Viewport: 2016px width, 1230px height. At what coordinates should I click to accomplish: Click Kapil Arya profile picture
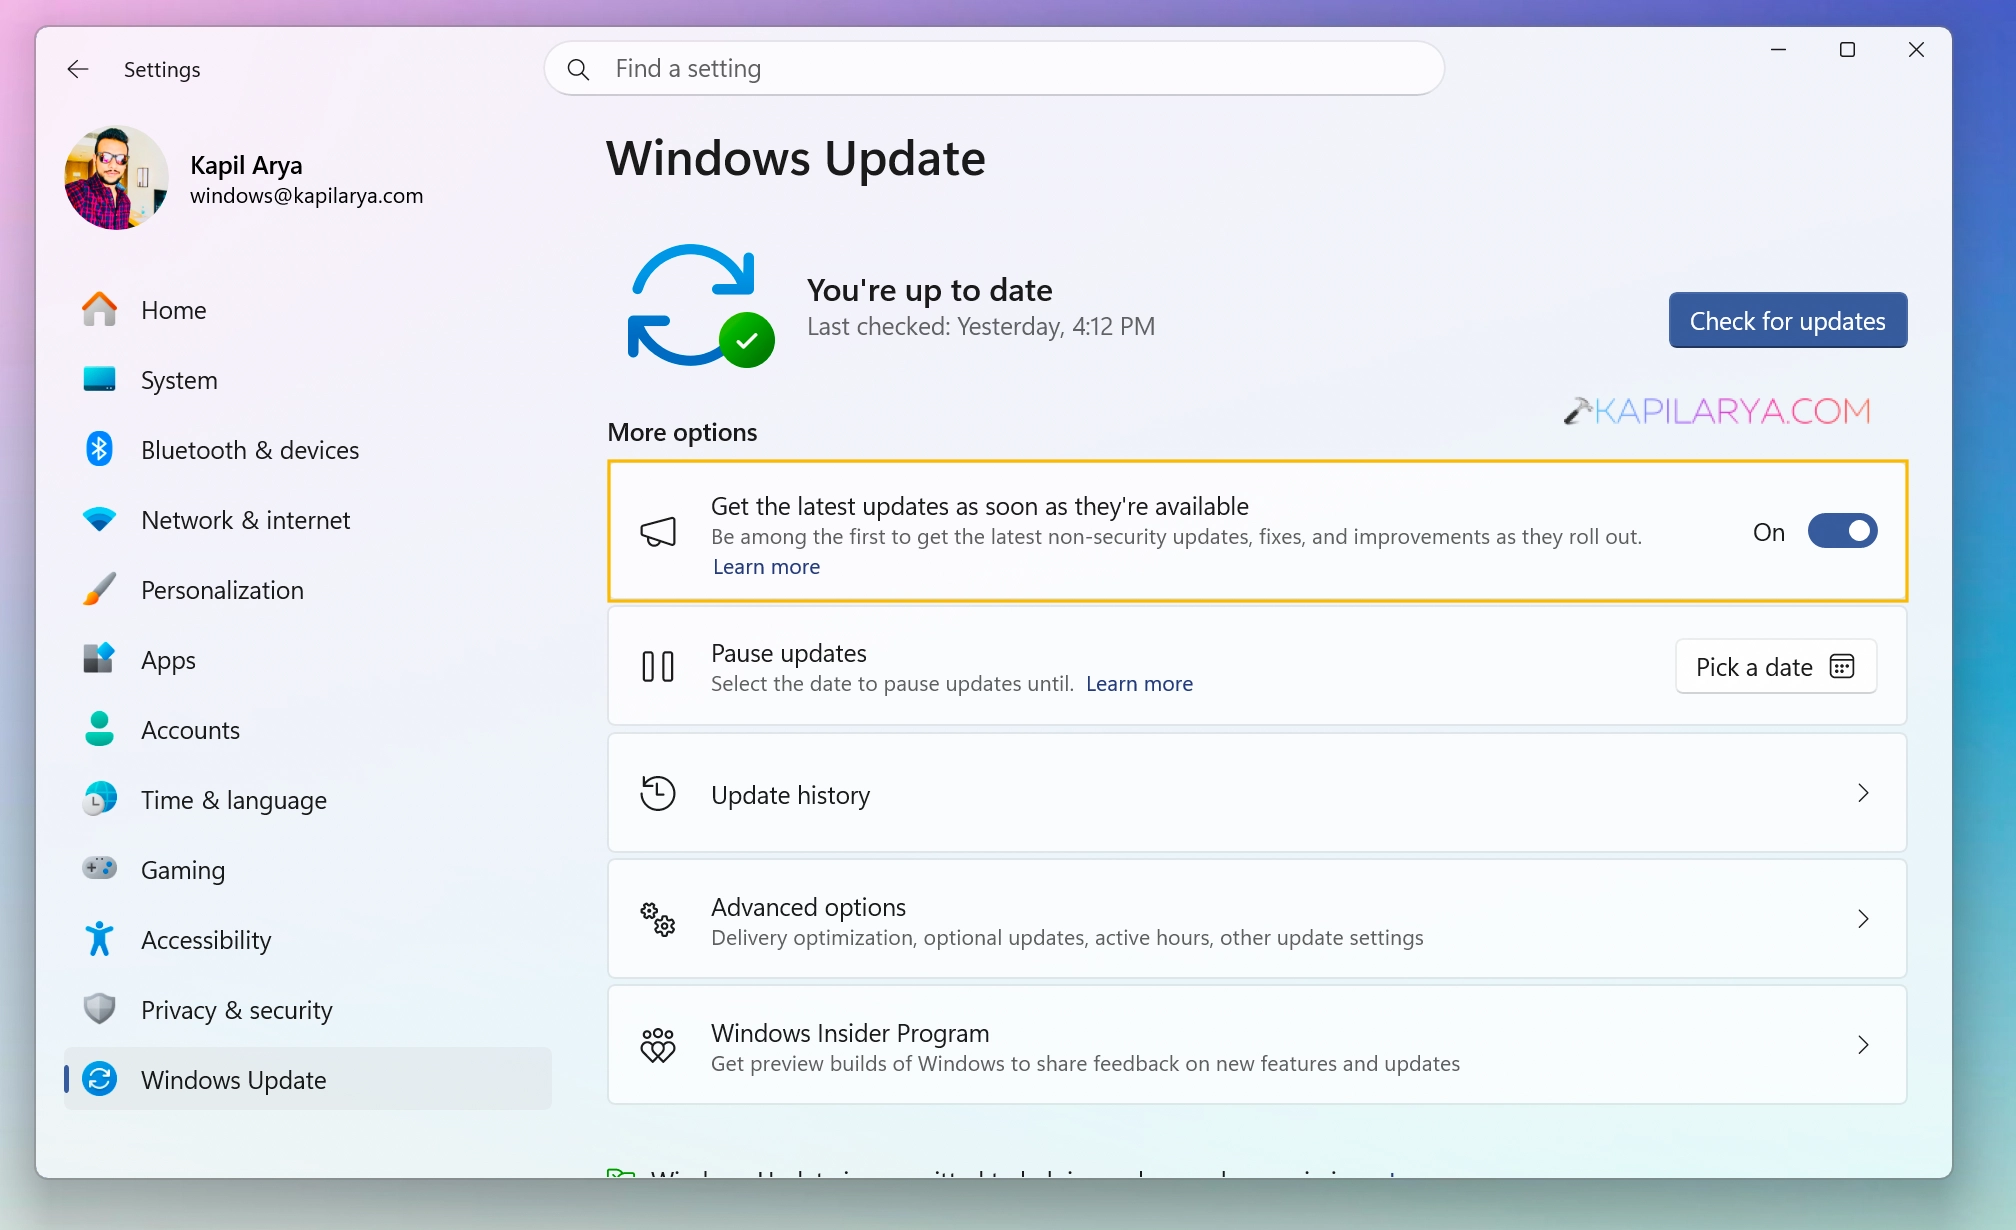click(116, 178)
